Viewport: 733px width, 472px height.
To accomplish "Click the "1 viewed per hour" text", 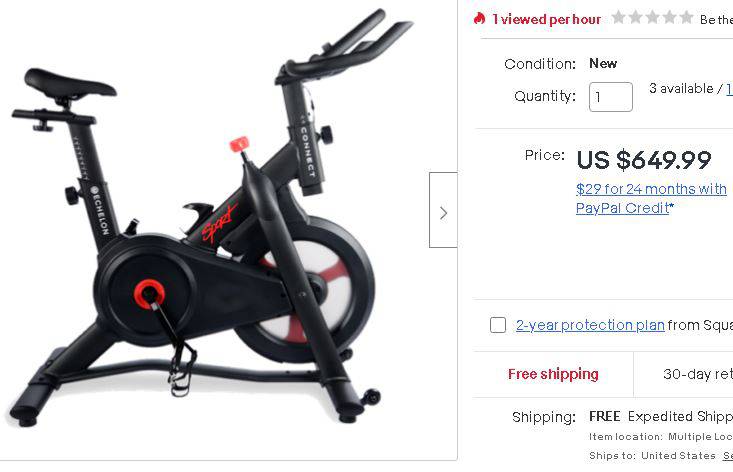I will [546, 19].
